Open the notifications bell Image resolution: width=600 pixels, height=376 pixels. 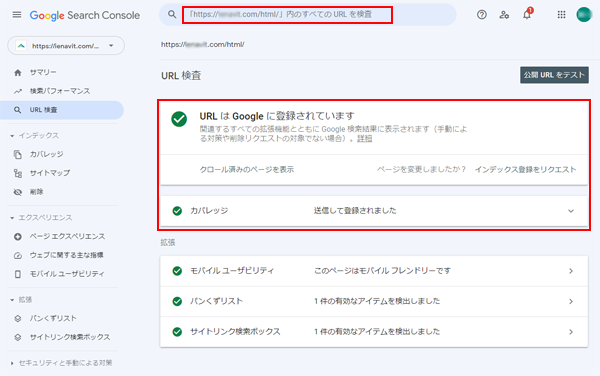click(x=527, y=15)
